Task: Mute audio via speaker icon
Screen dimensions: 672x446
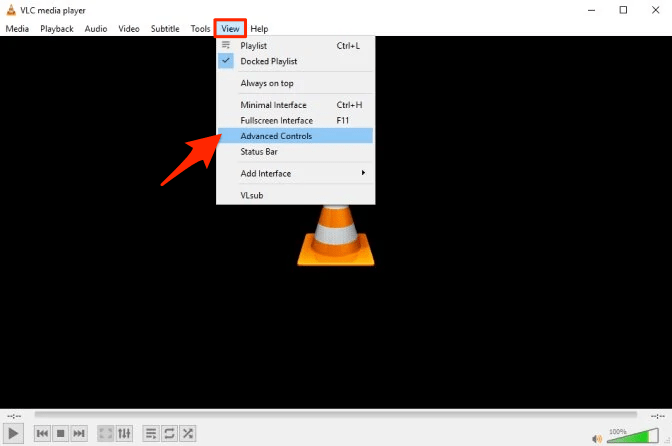Action: click(x=597, y=439)
